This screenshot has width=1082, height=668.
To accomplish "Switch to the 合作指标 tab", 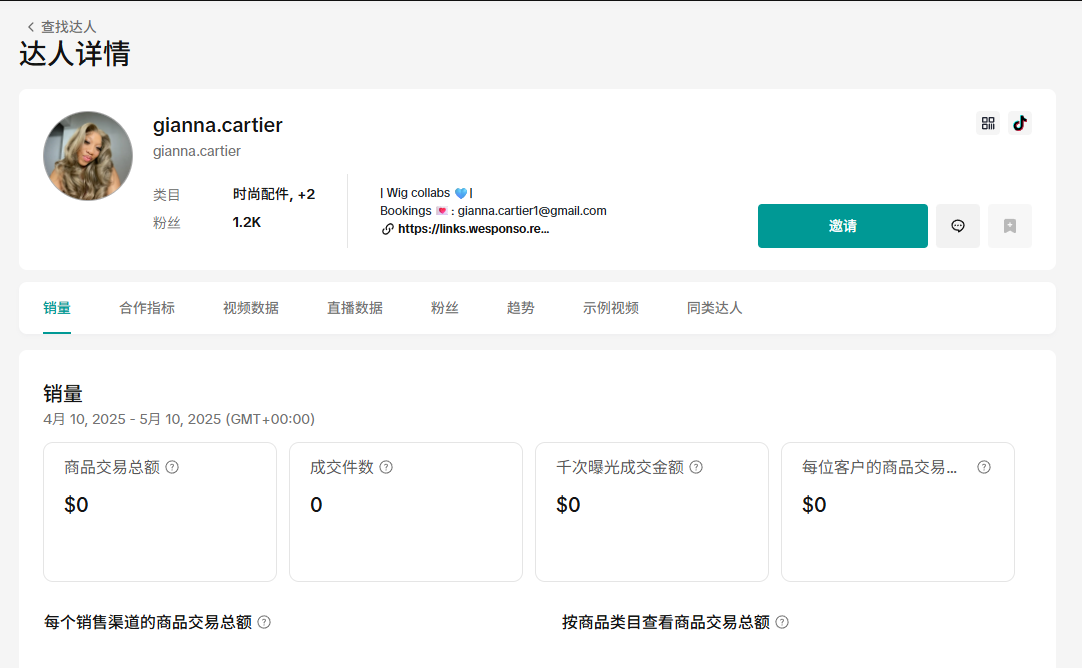I will [x=148, y=308].
